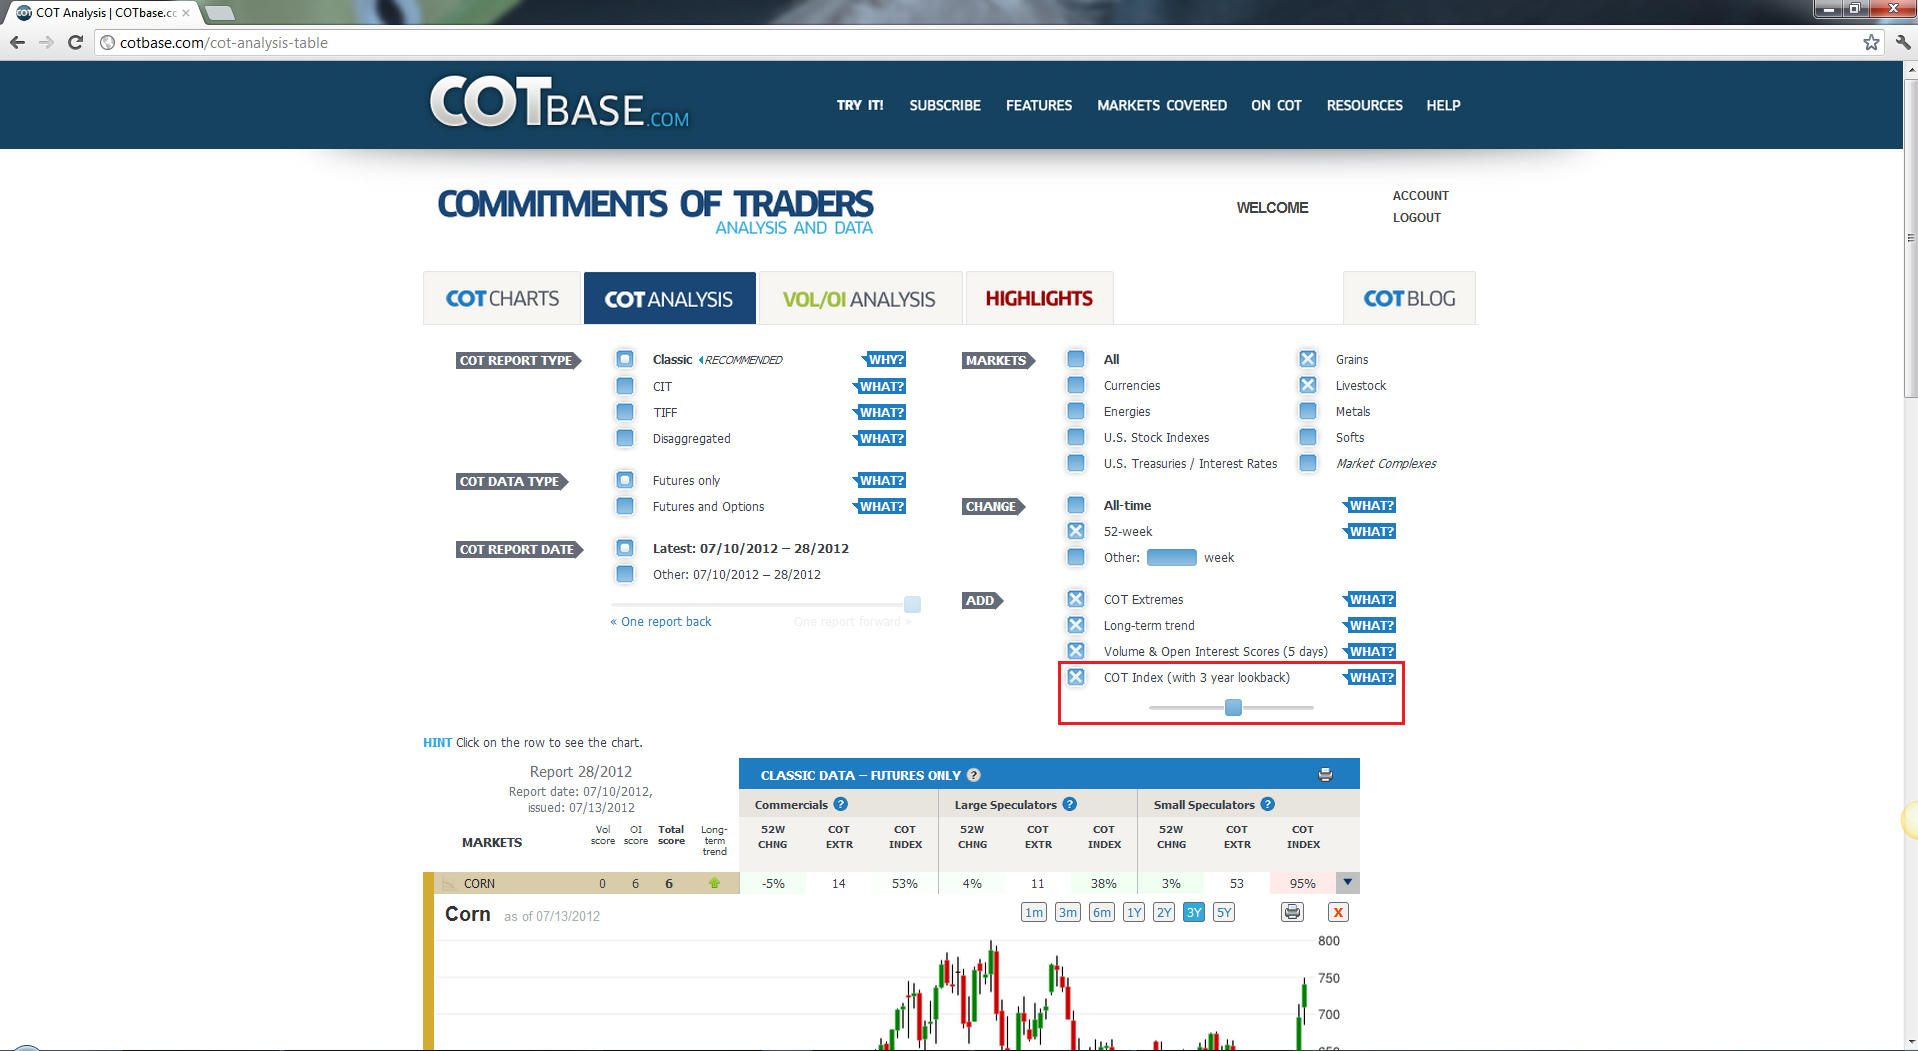Image resolution: width=1918 pixels, height=1051 pixels.
Task: Click the WHAT? tag next to Futures only
Action: (x=880, y=480)
